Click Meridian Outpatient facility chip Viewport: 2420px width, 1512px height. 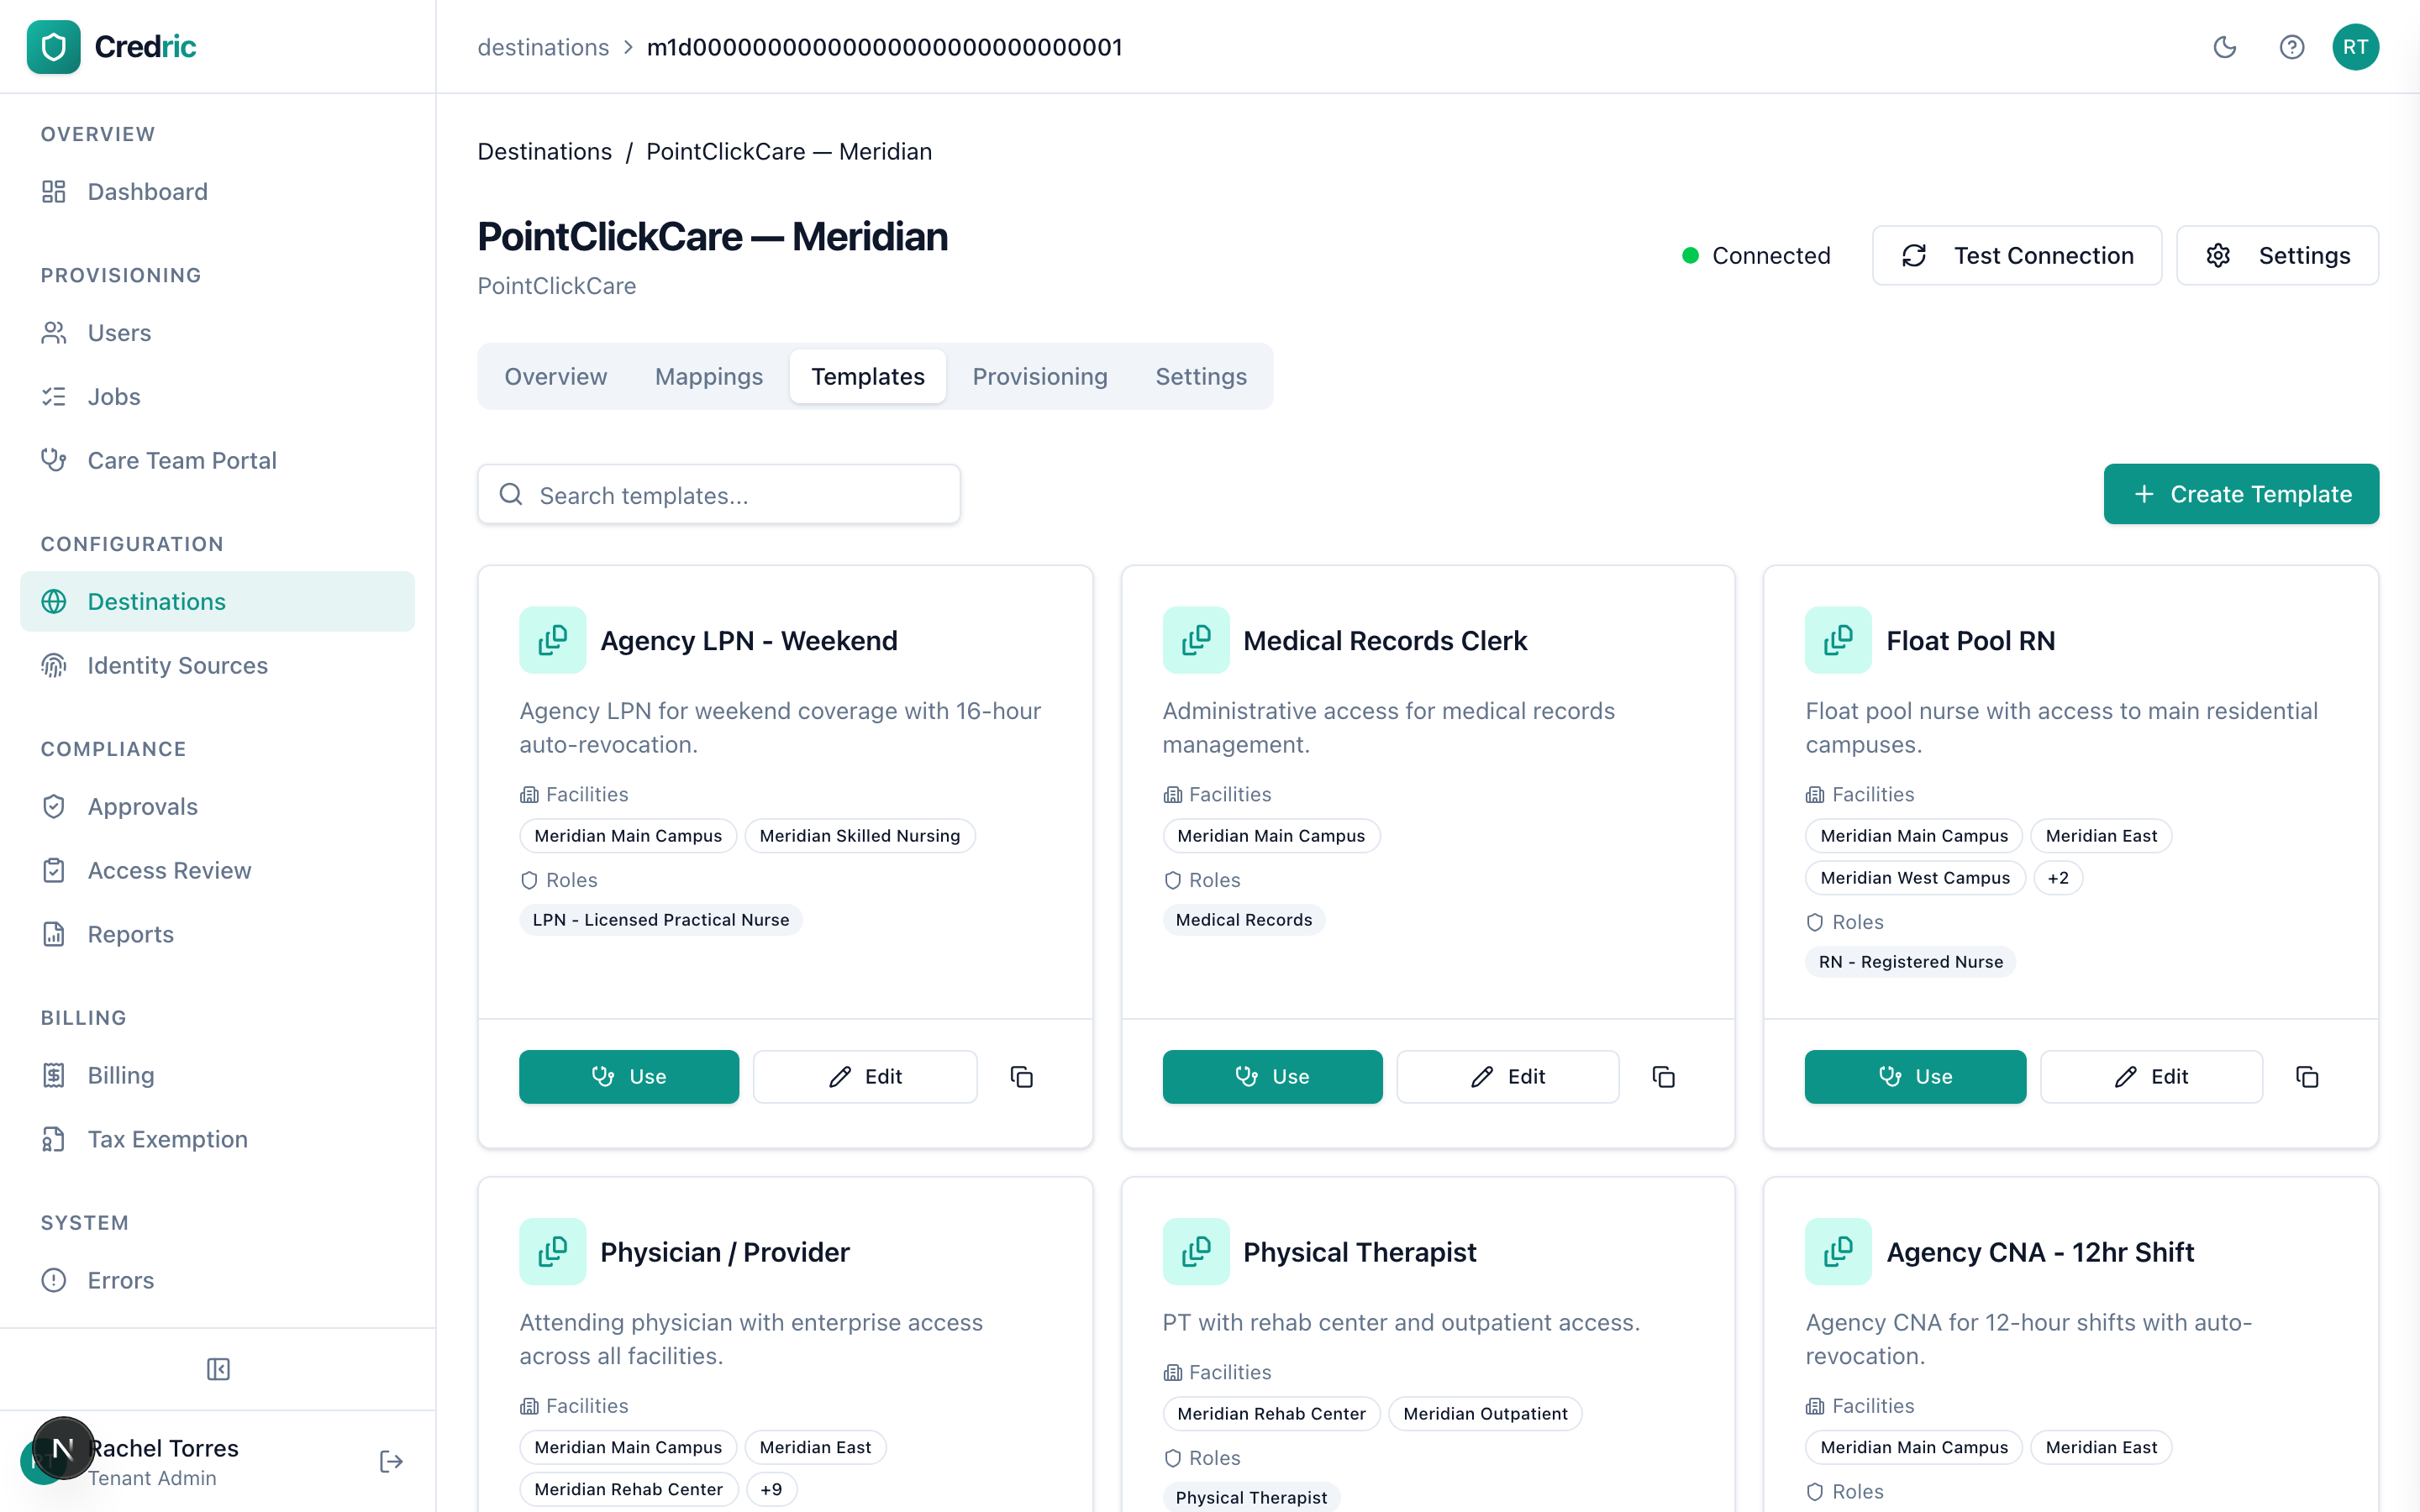click(x=1485, y=1414)
